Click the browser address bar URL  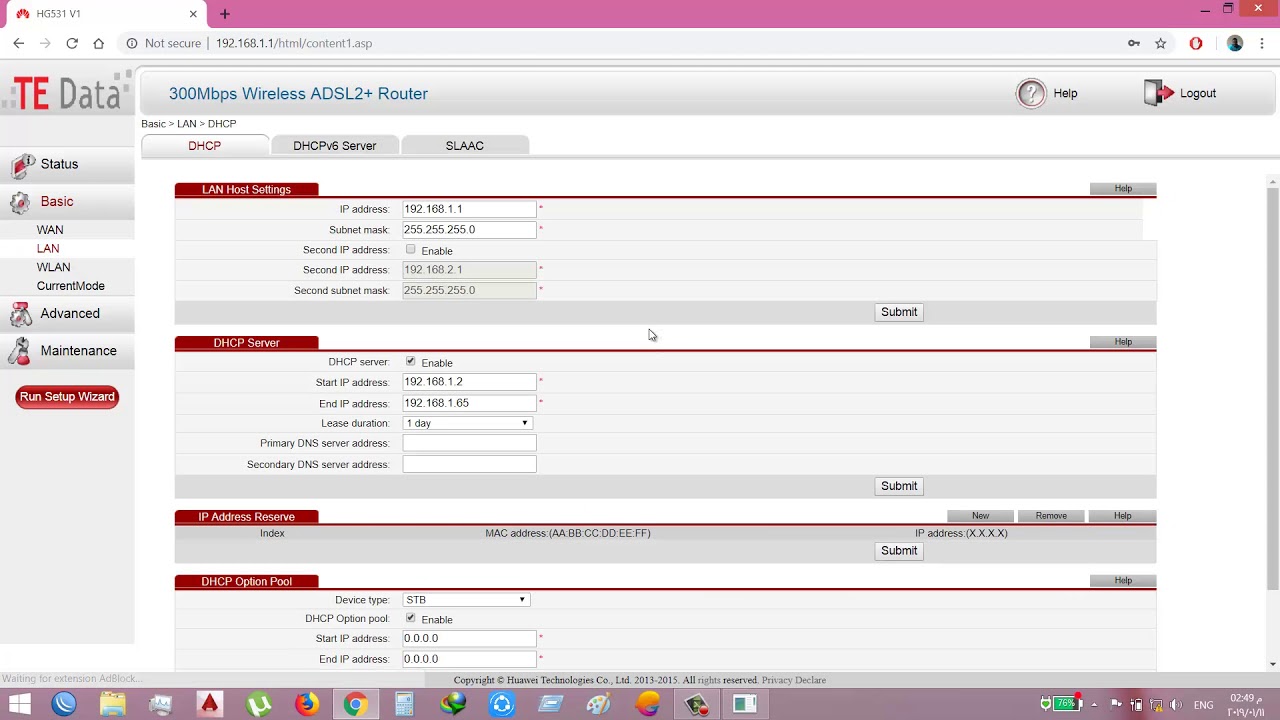[294, 43]
